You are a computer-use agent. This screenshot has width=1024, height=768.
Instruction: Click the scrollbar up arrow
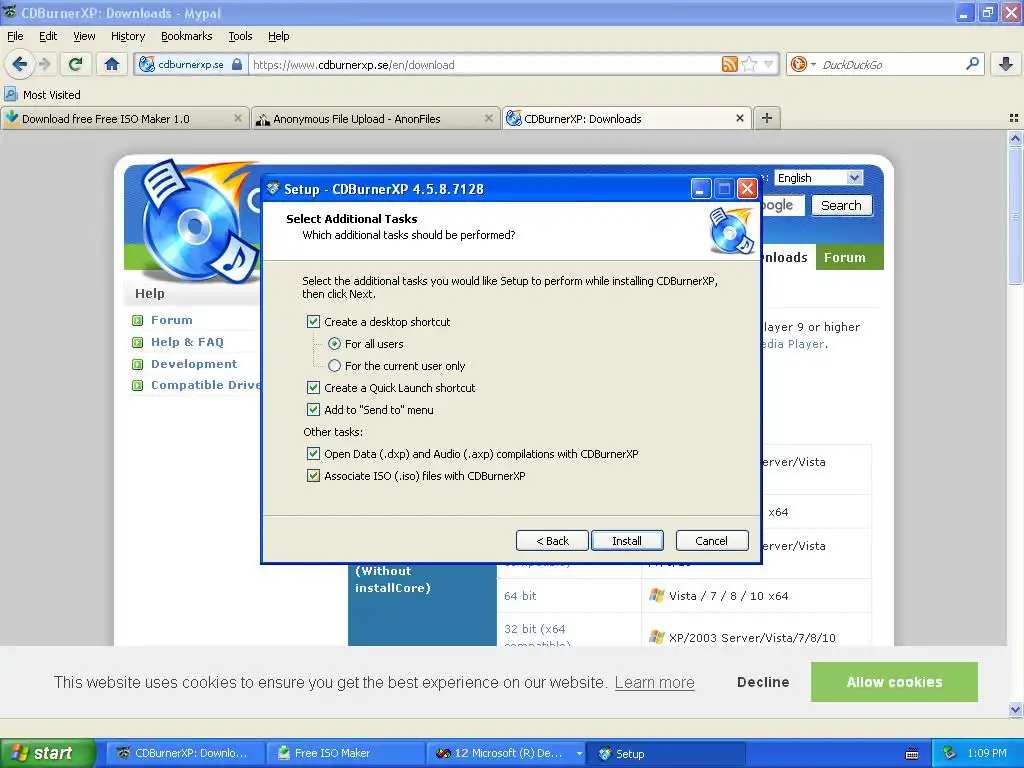(x=1015, y=138)
